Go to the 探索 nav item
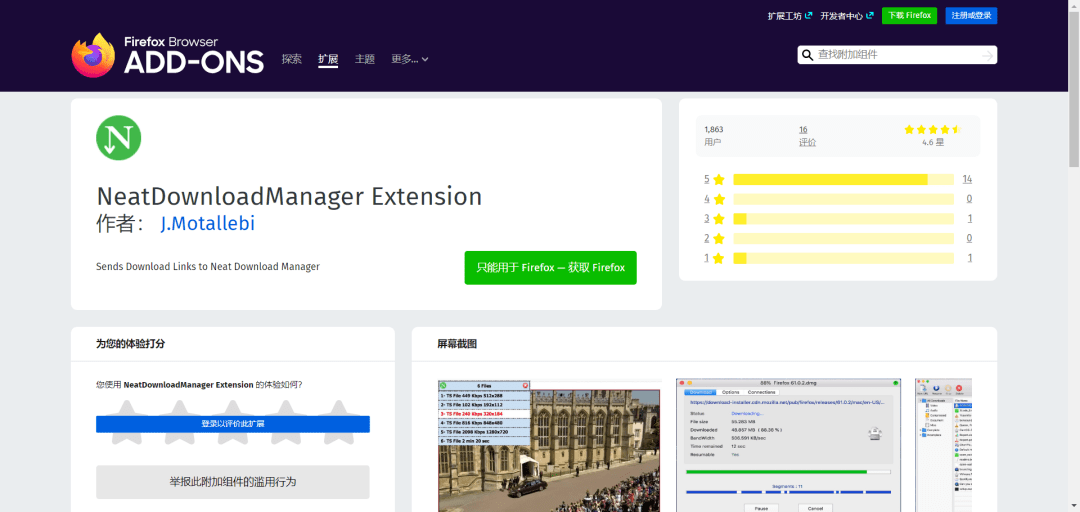Screen dimensions: 1080x512 291,59
